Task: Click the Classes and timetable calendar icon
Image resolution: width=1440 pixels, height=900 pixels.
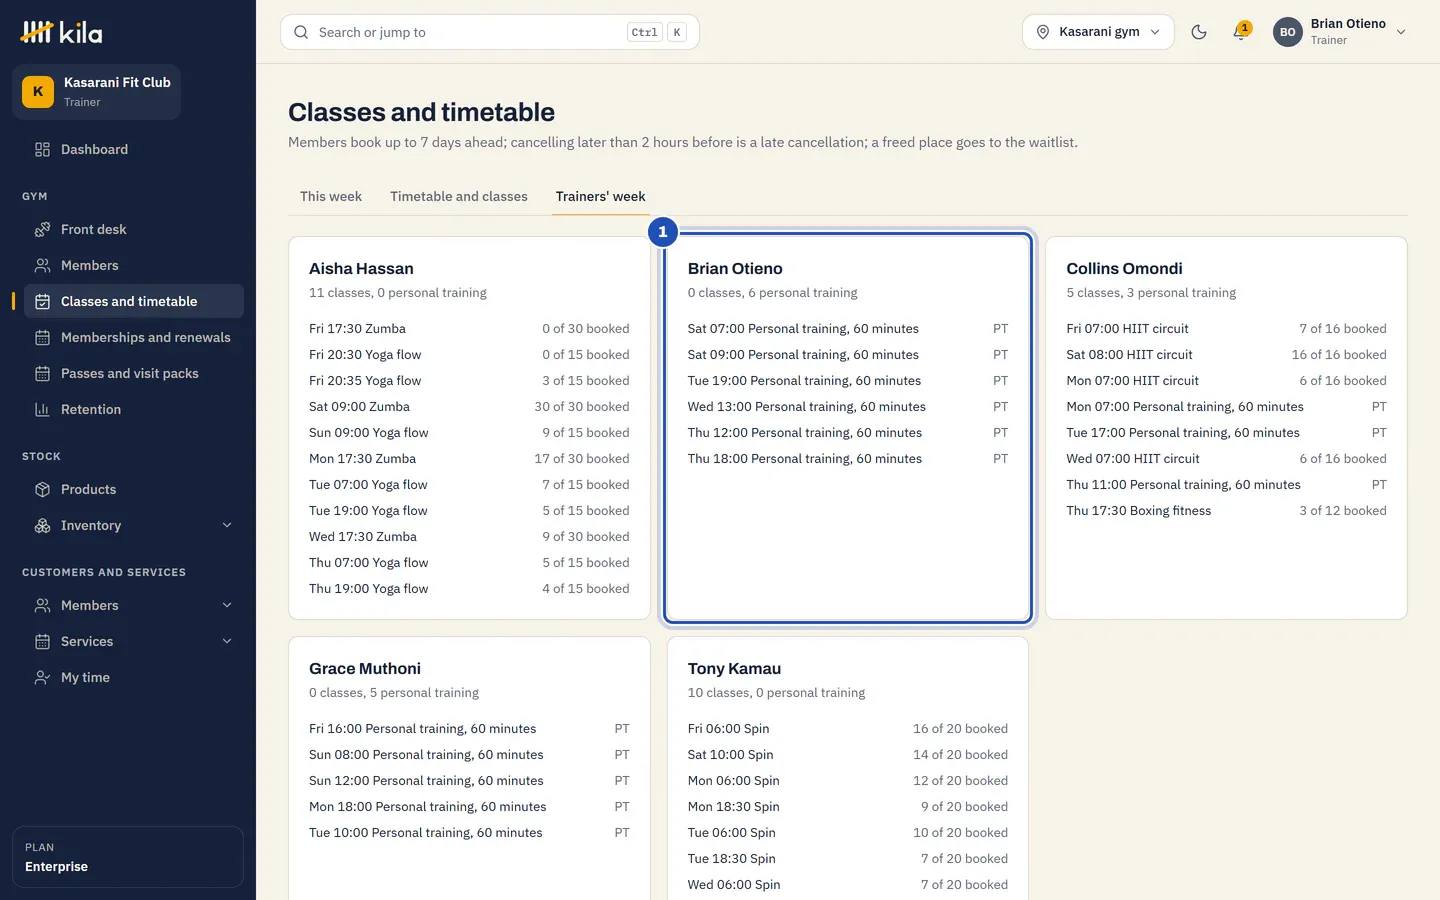Action: [42, 301]
